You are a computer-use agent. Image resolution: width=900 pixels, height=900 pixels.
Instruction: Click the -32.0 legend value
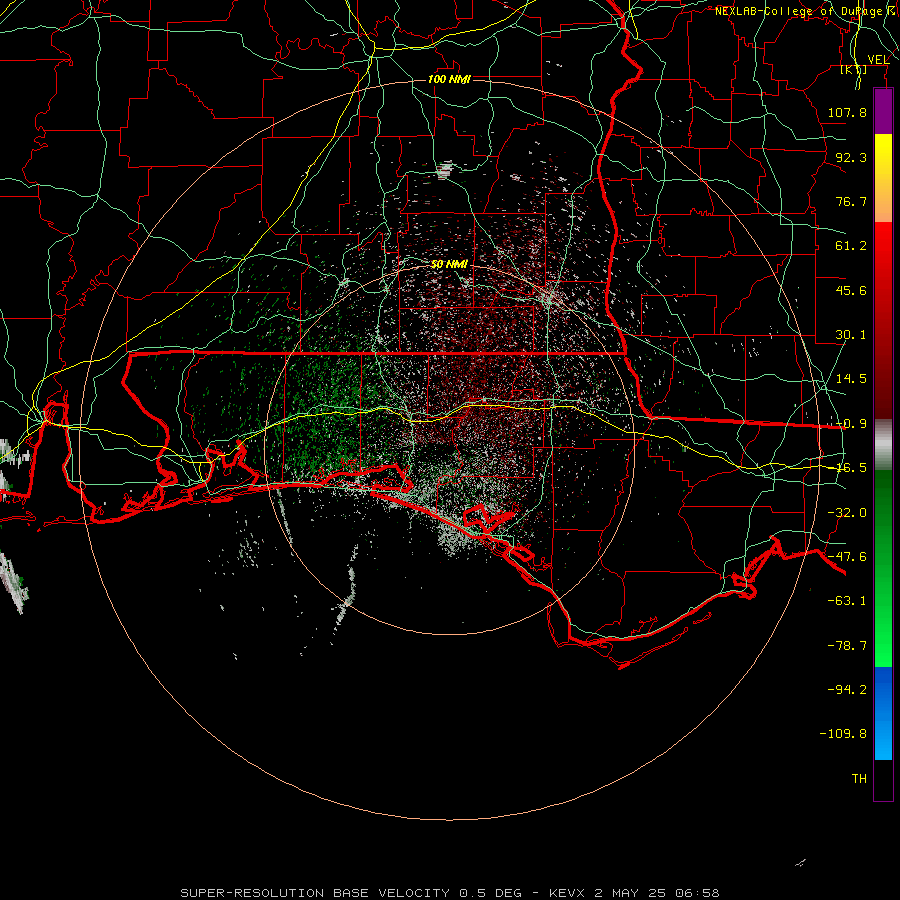click(847, 513)
